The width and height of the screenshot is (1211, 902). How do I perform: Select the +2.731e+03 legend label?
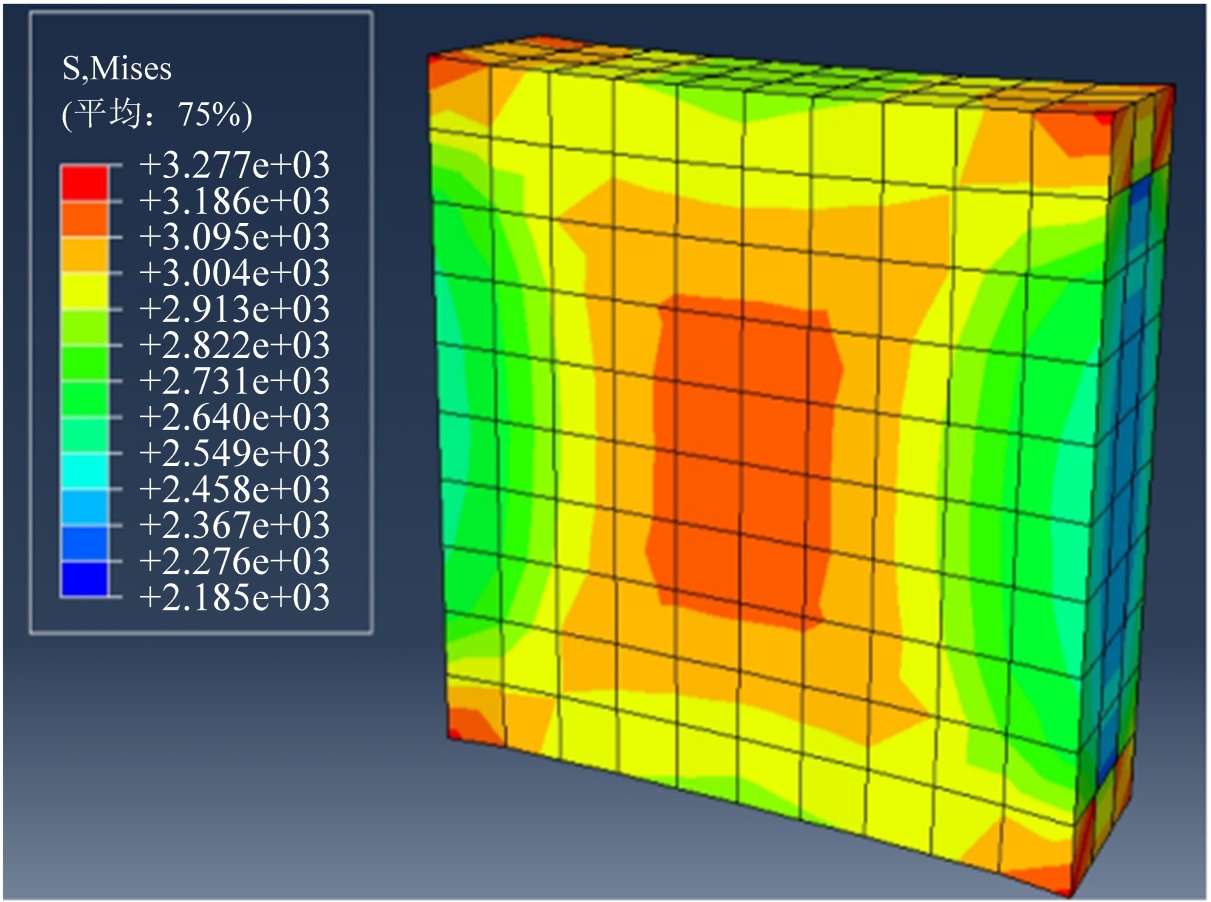pyautogui.click(x=234, y=381)
